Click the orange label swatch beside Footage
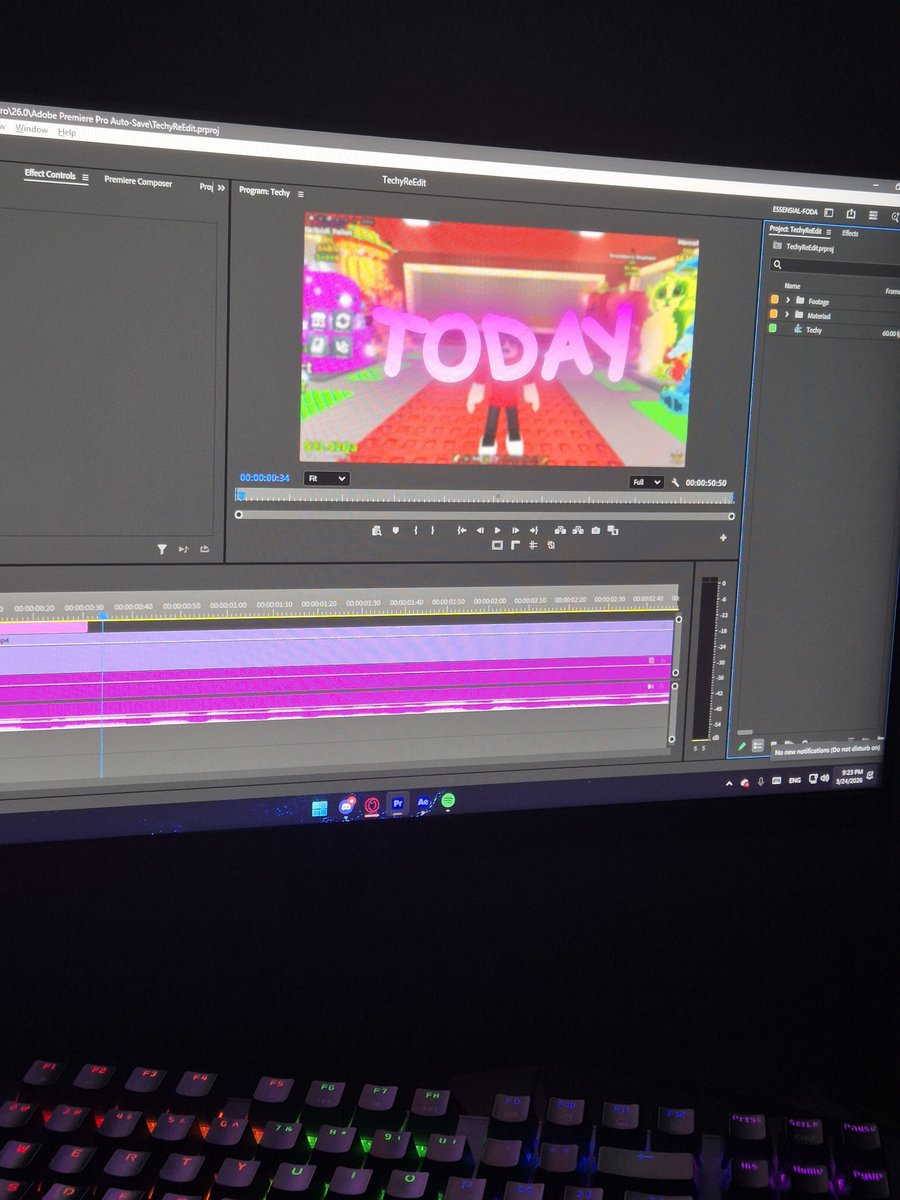Image resolution: width=900 pixels, height=1200 pixels. click(774, 299)
